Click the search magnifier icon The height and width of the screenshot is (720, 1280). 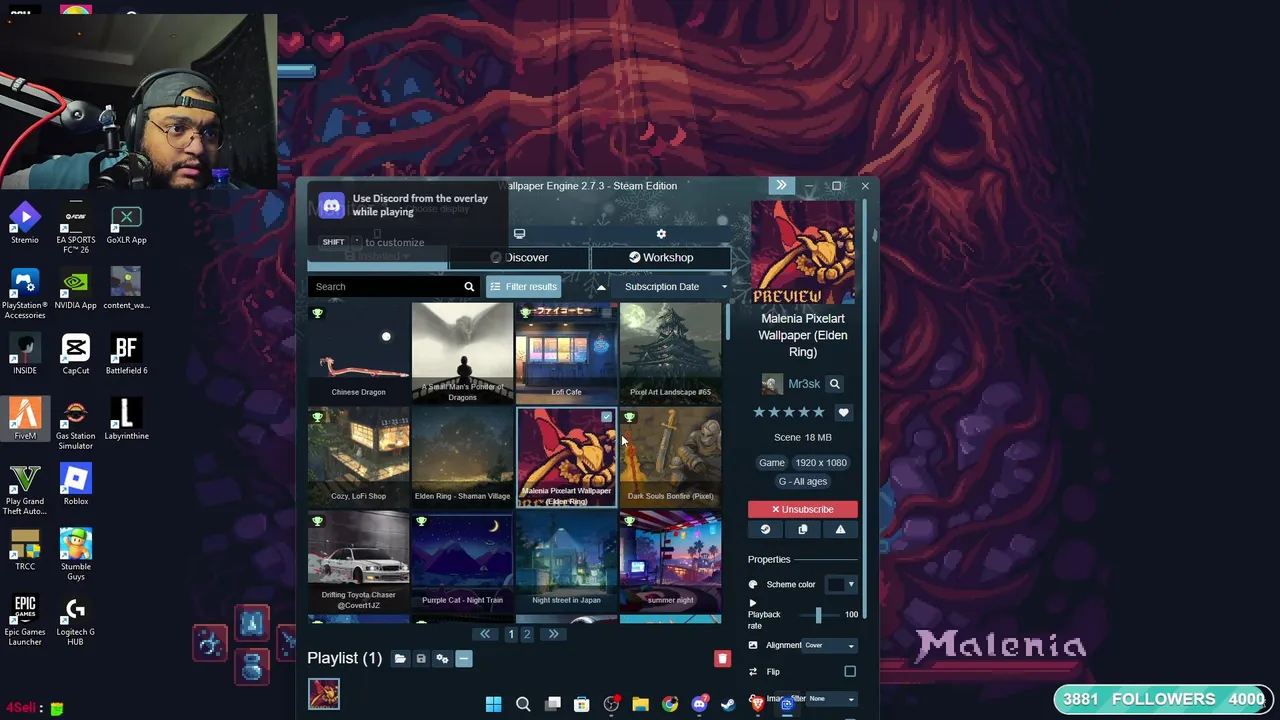[x=469, y=286]
